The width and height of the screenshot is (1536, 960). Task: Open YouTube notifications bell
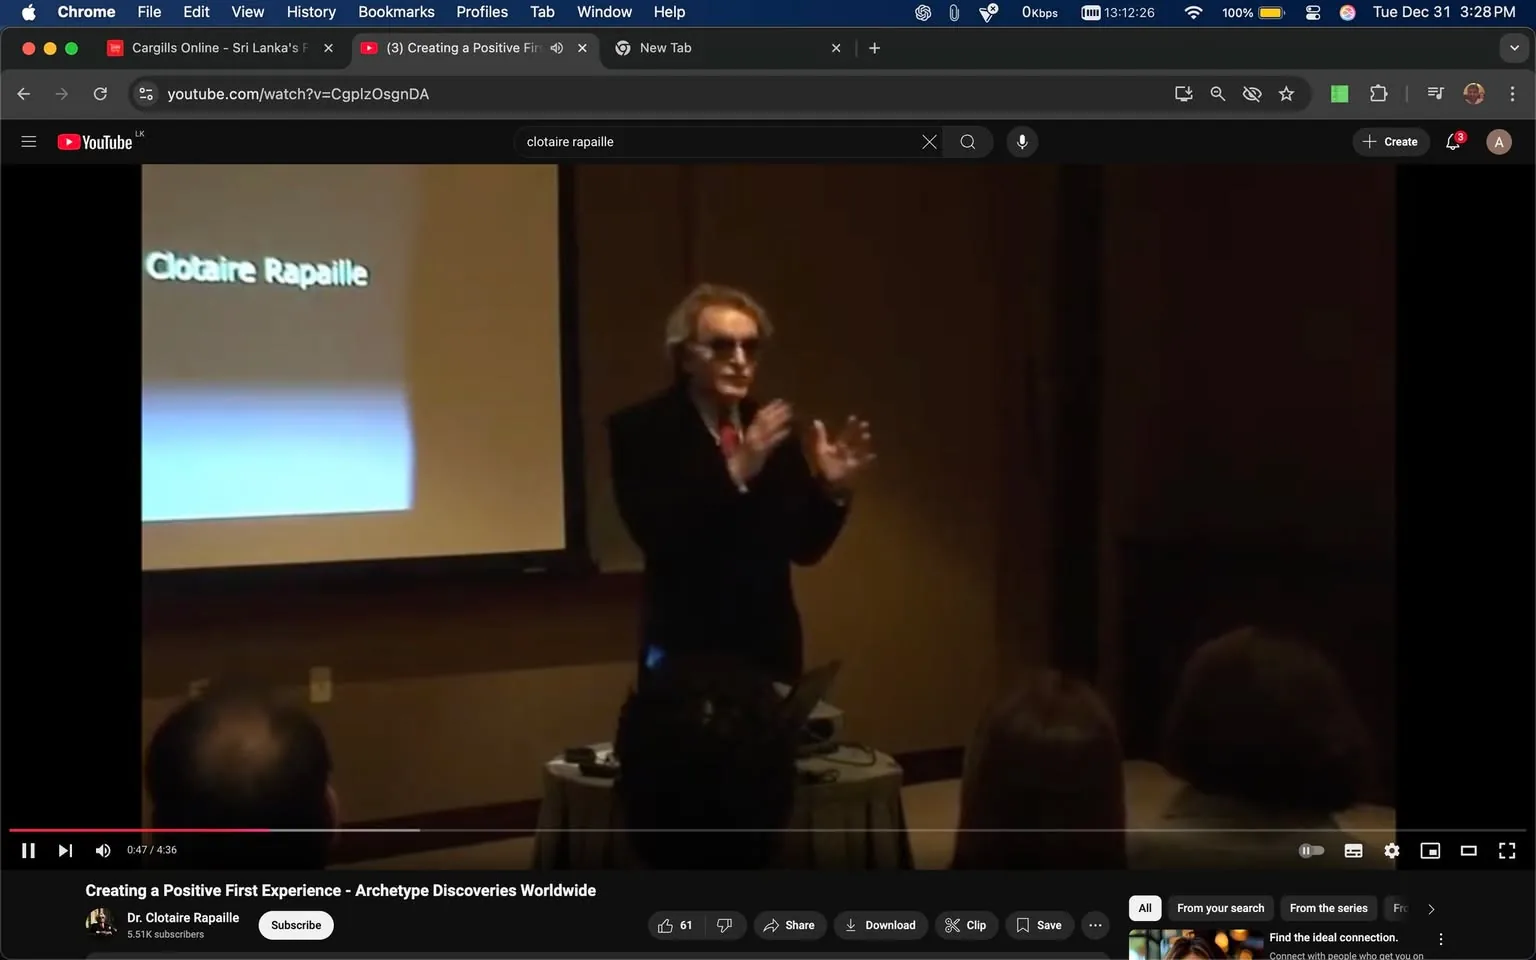(x=1452, y=141)
